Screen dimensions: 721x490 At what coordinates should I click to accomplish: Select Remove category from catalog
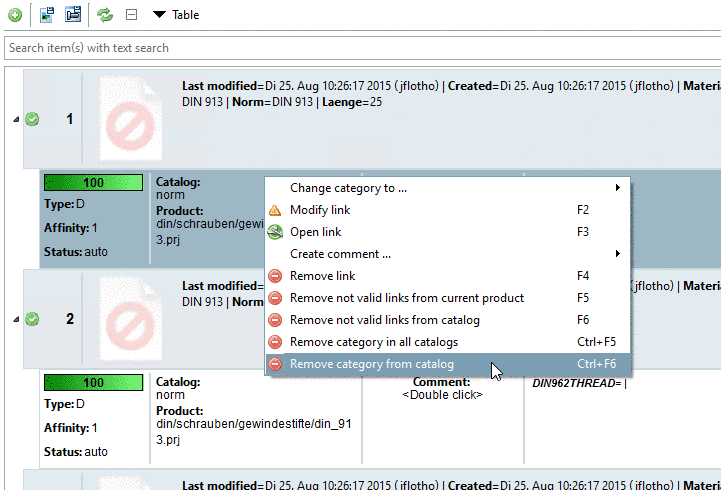pyautogui.click(x=447, y=365)
